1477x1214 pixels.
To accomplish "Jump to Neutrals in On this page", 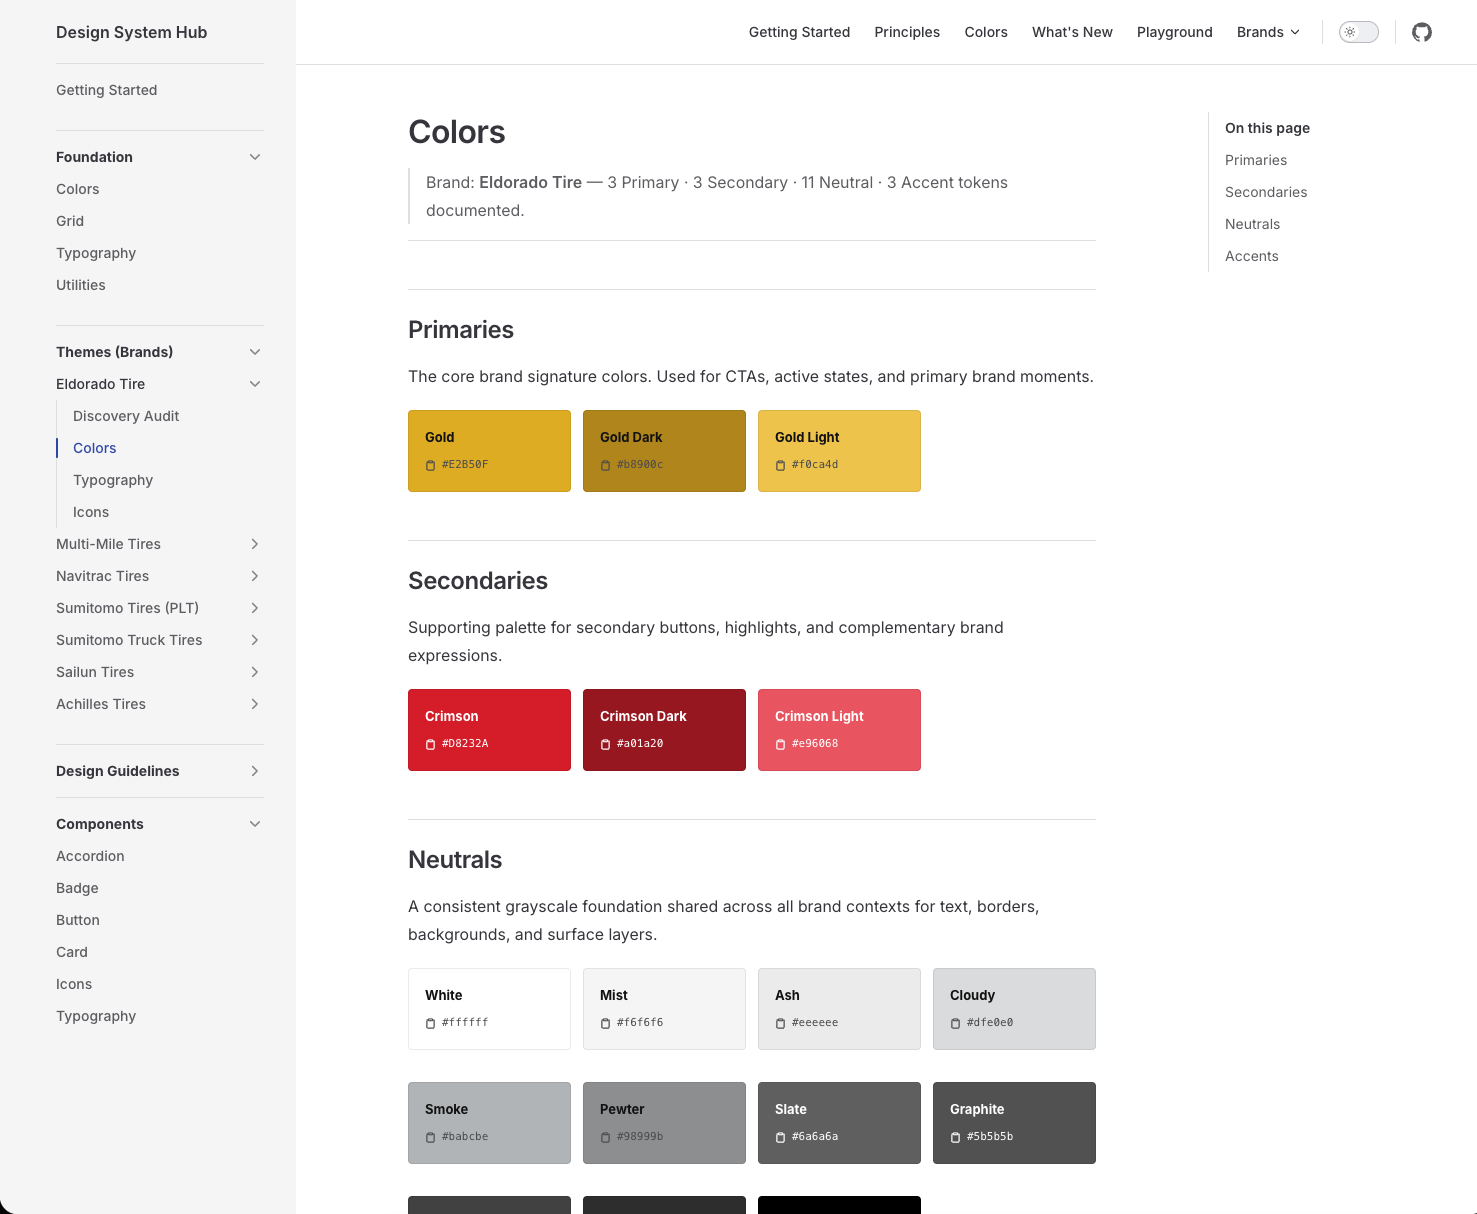I will coord(1252,224).
